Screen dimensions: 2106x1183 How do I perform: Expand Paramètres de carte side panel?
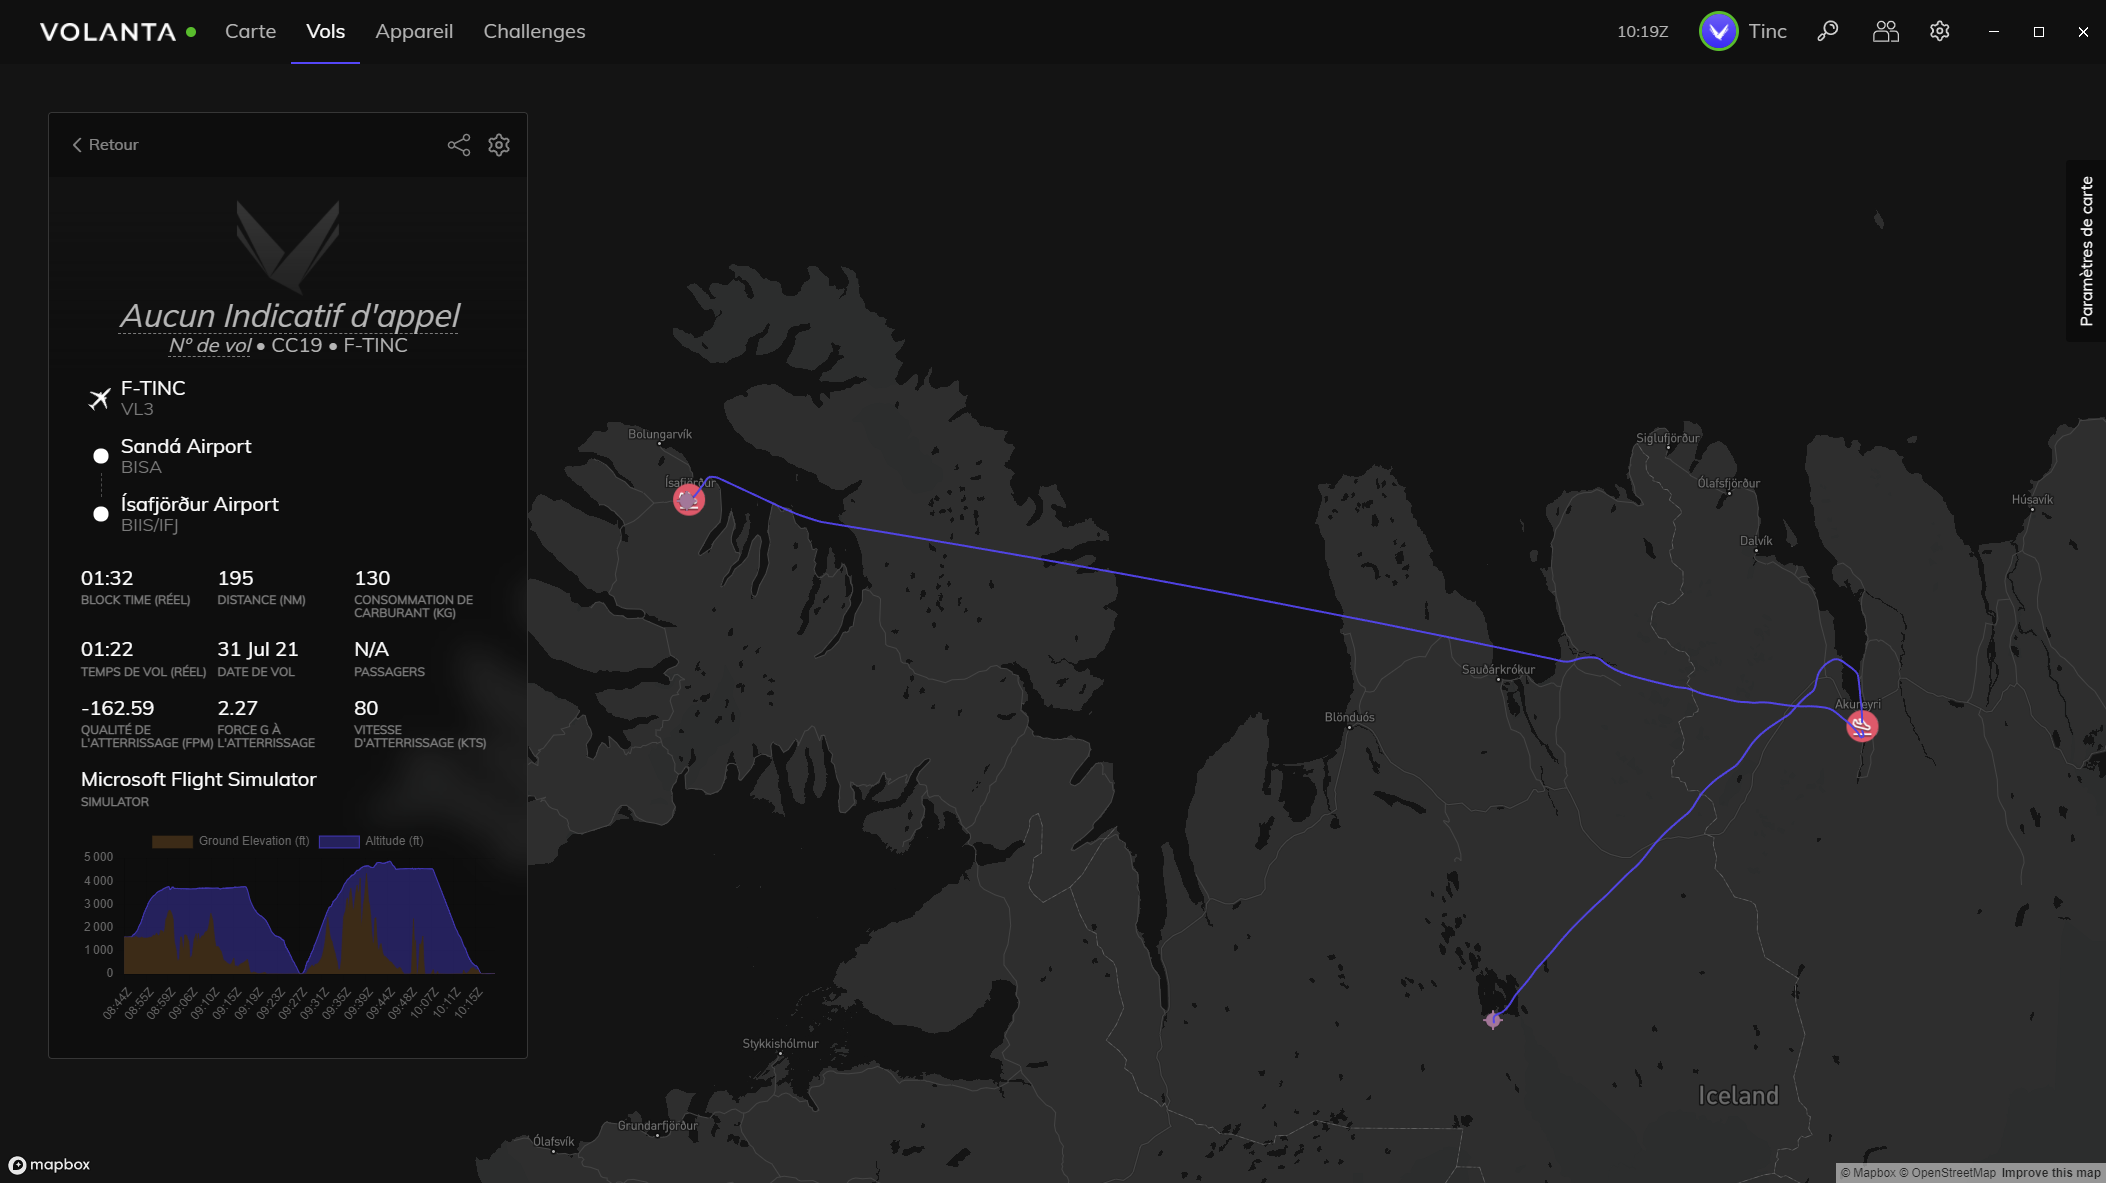click(2086, 251)
